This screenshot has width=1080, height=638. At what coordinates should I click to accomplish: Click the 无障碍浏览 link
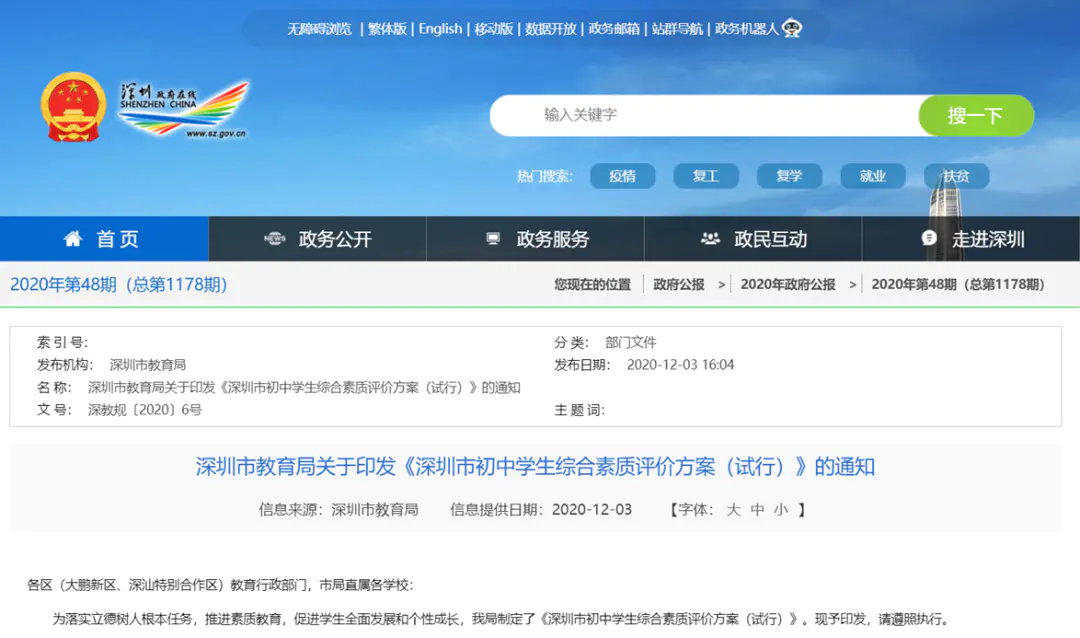(319, 29)
